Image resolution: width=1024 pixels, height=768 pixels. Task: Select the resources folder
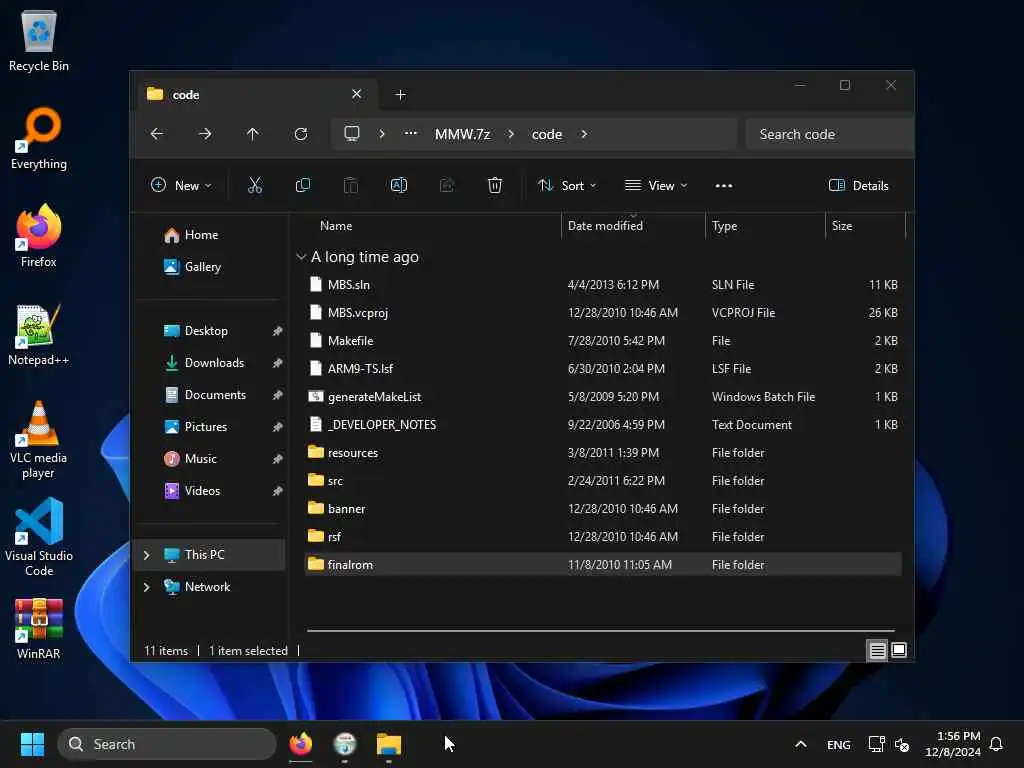[603, 453]
